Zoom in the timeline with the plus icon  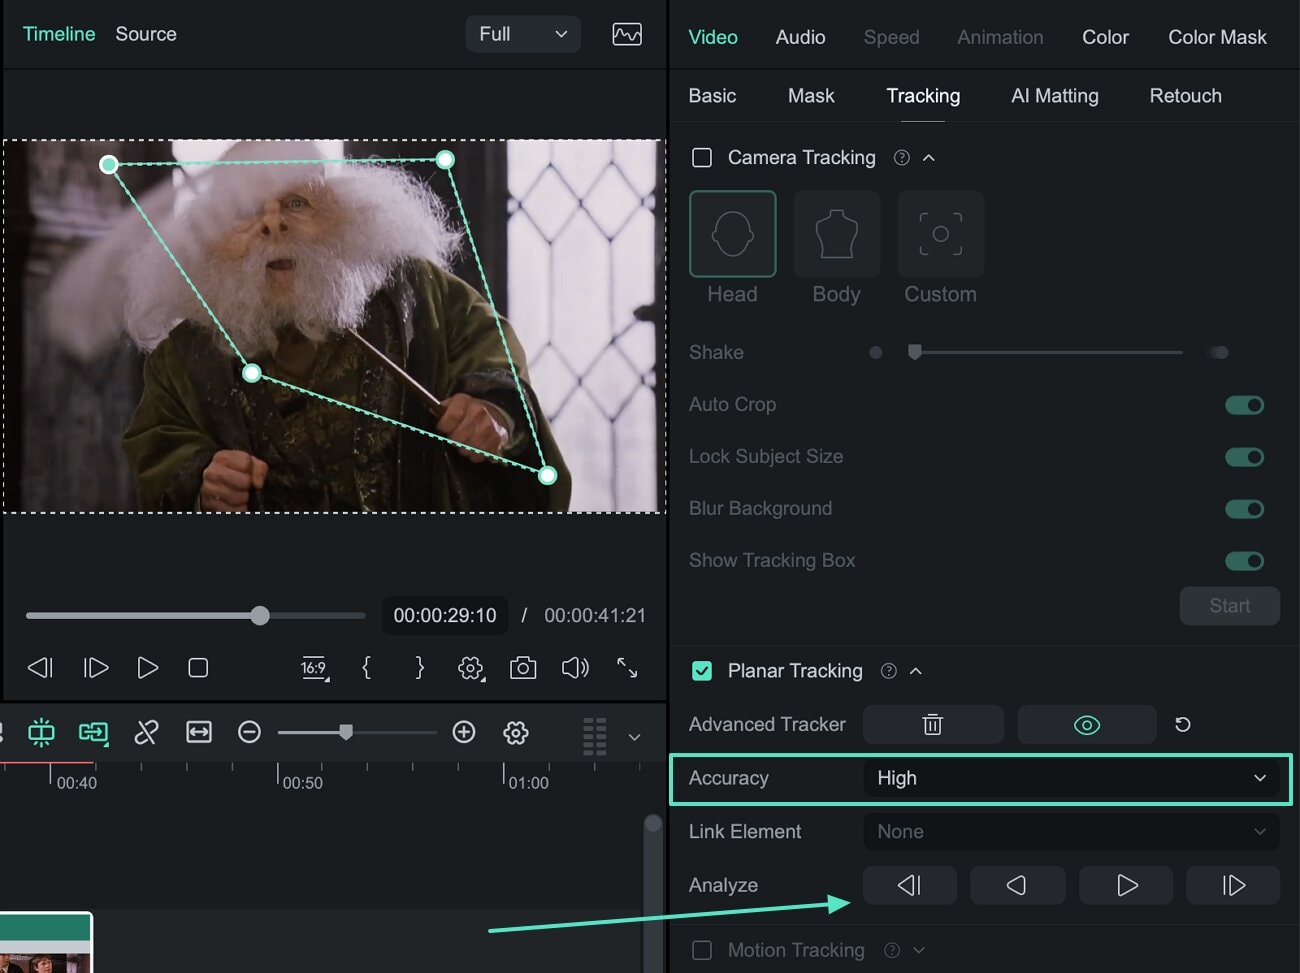[464, 733]
